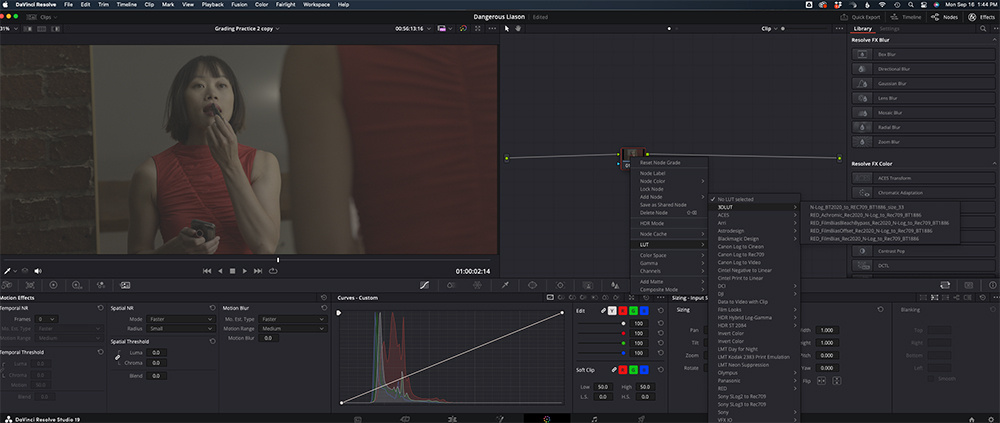Open the Motion Effects palette icon
The width and height of the screenshot is (1000, 423).
[125, 285]
